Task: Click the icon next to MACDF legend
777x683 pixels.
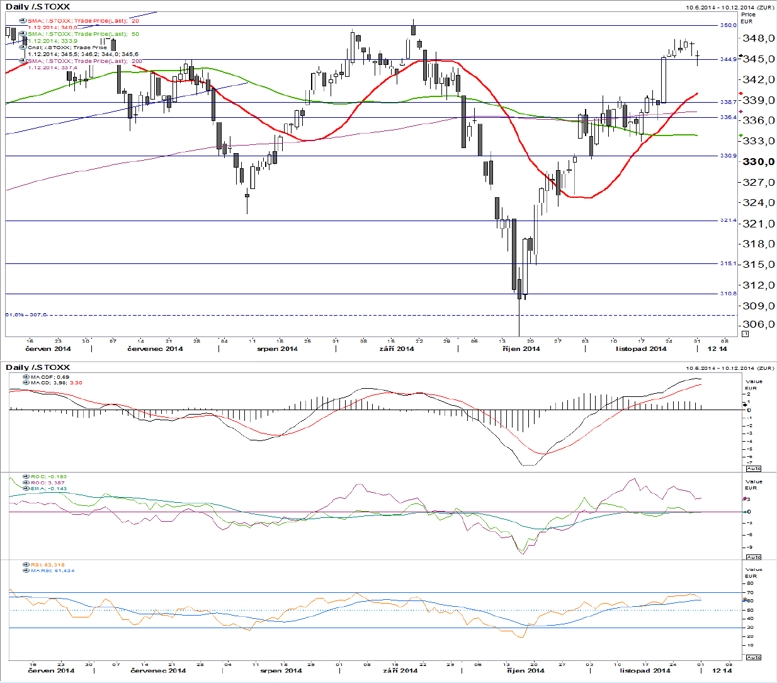Action: 26,377
